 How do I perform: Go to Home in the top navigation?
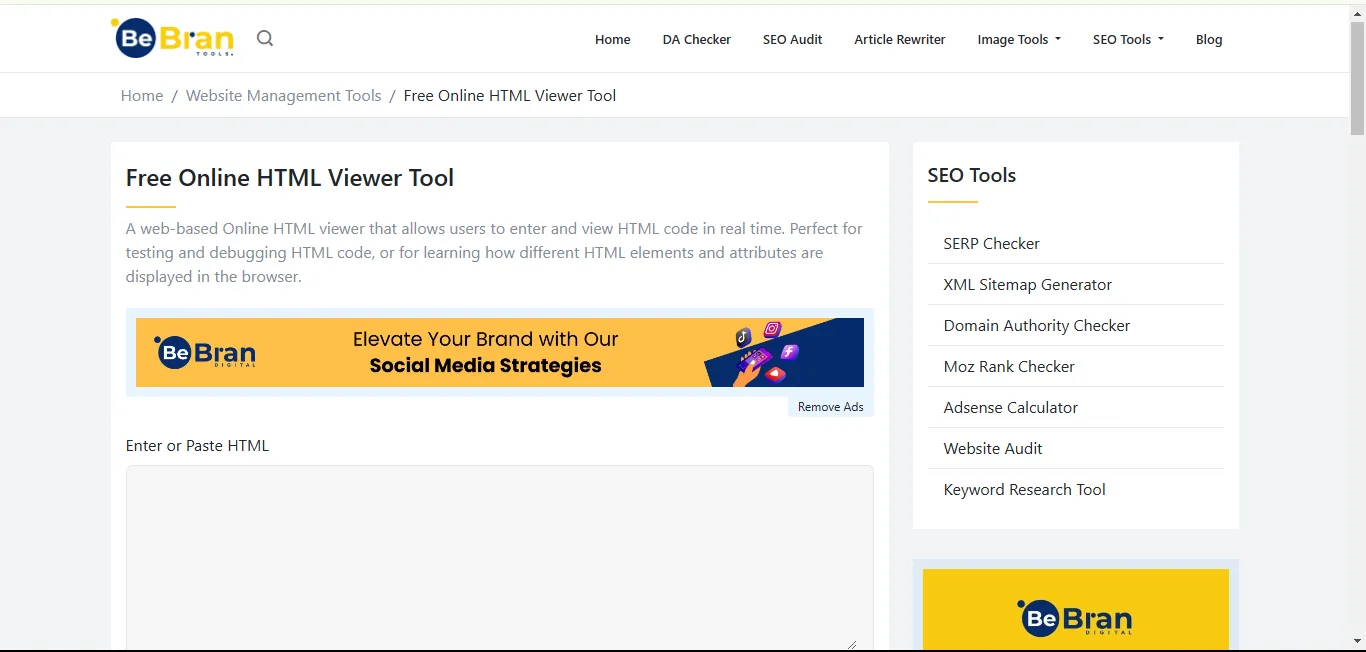612,40
